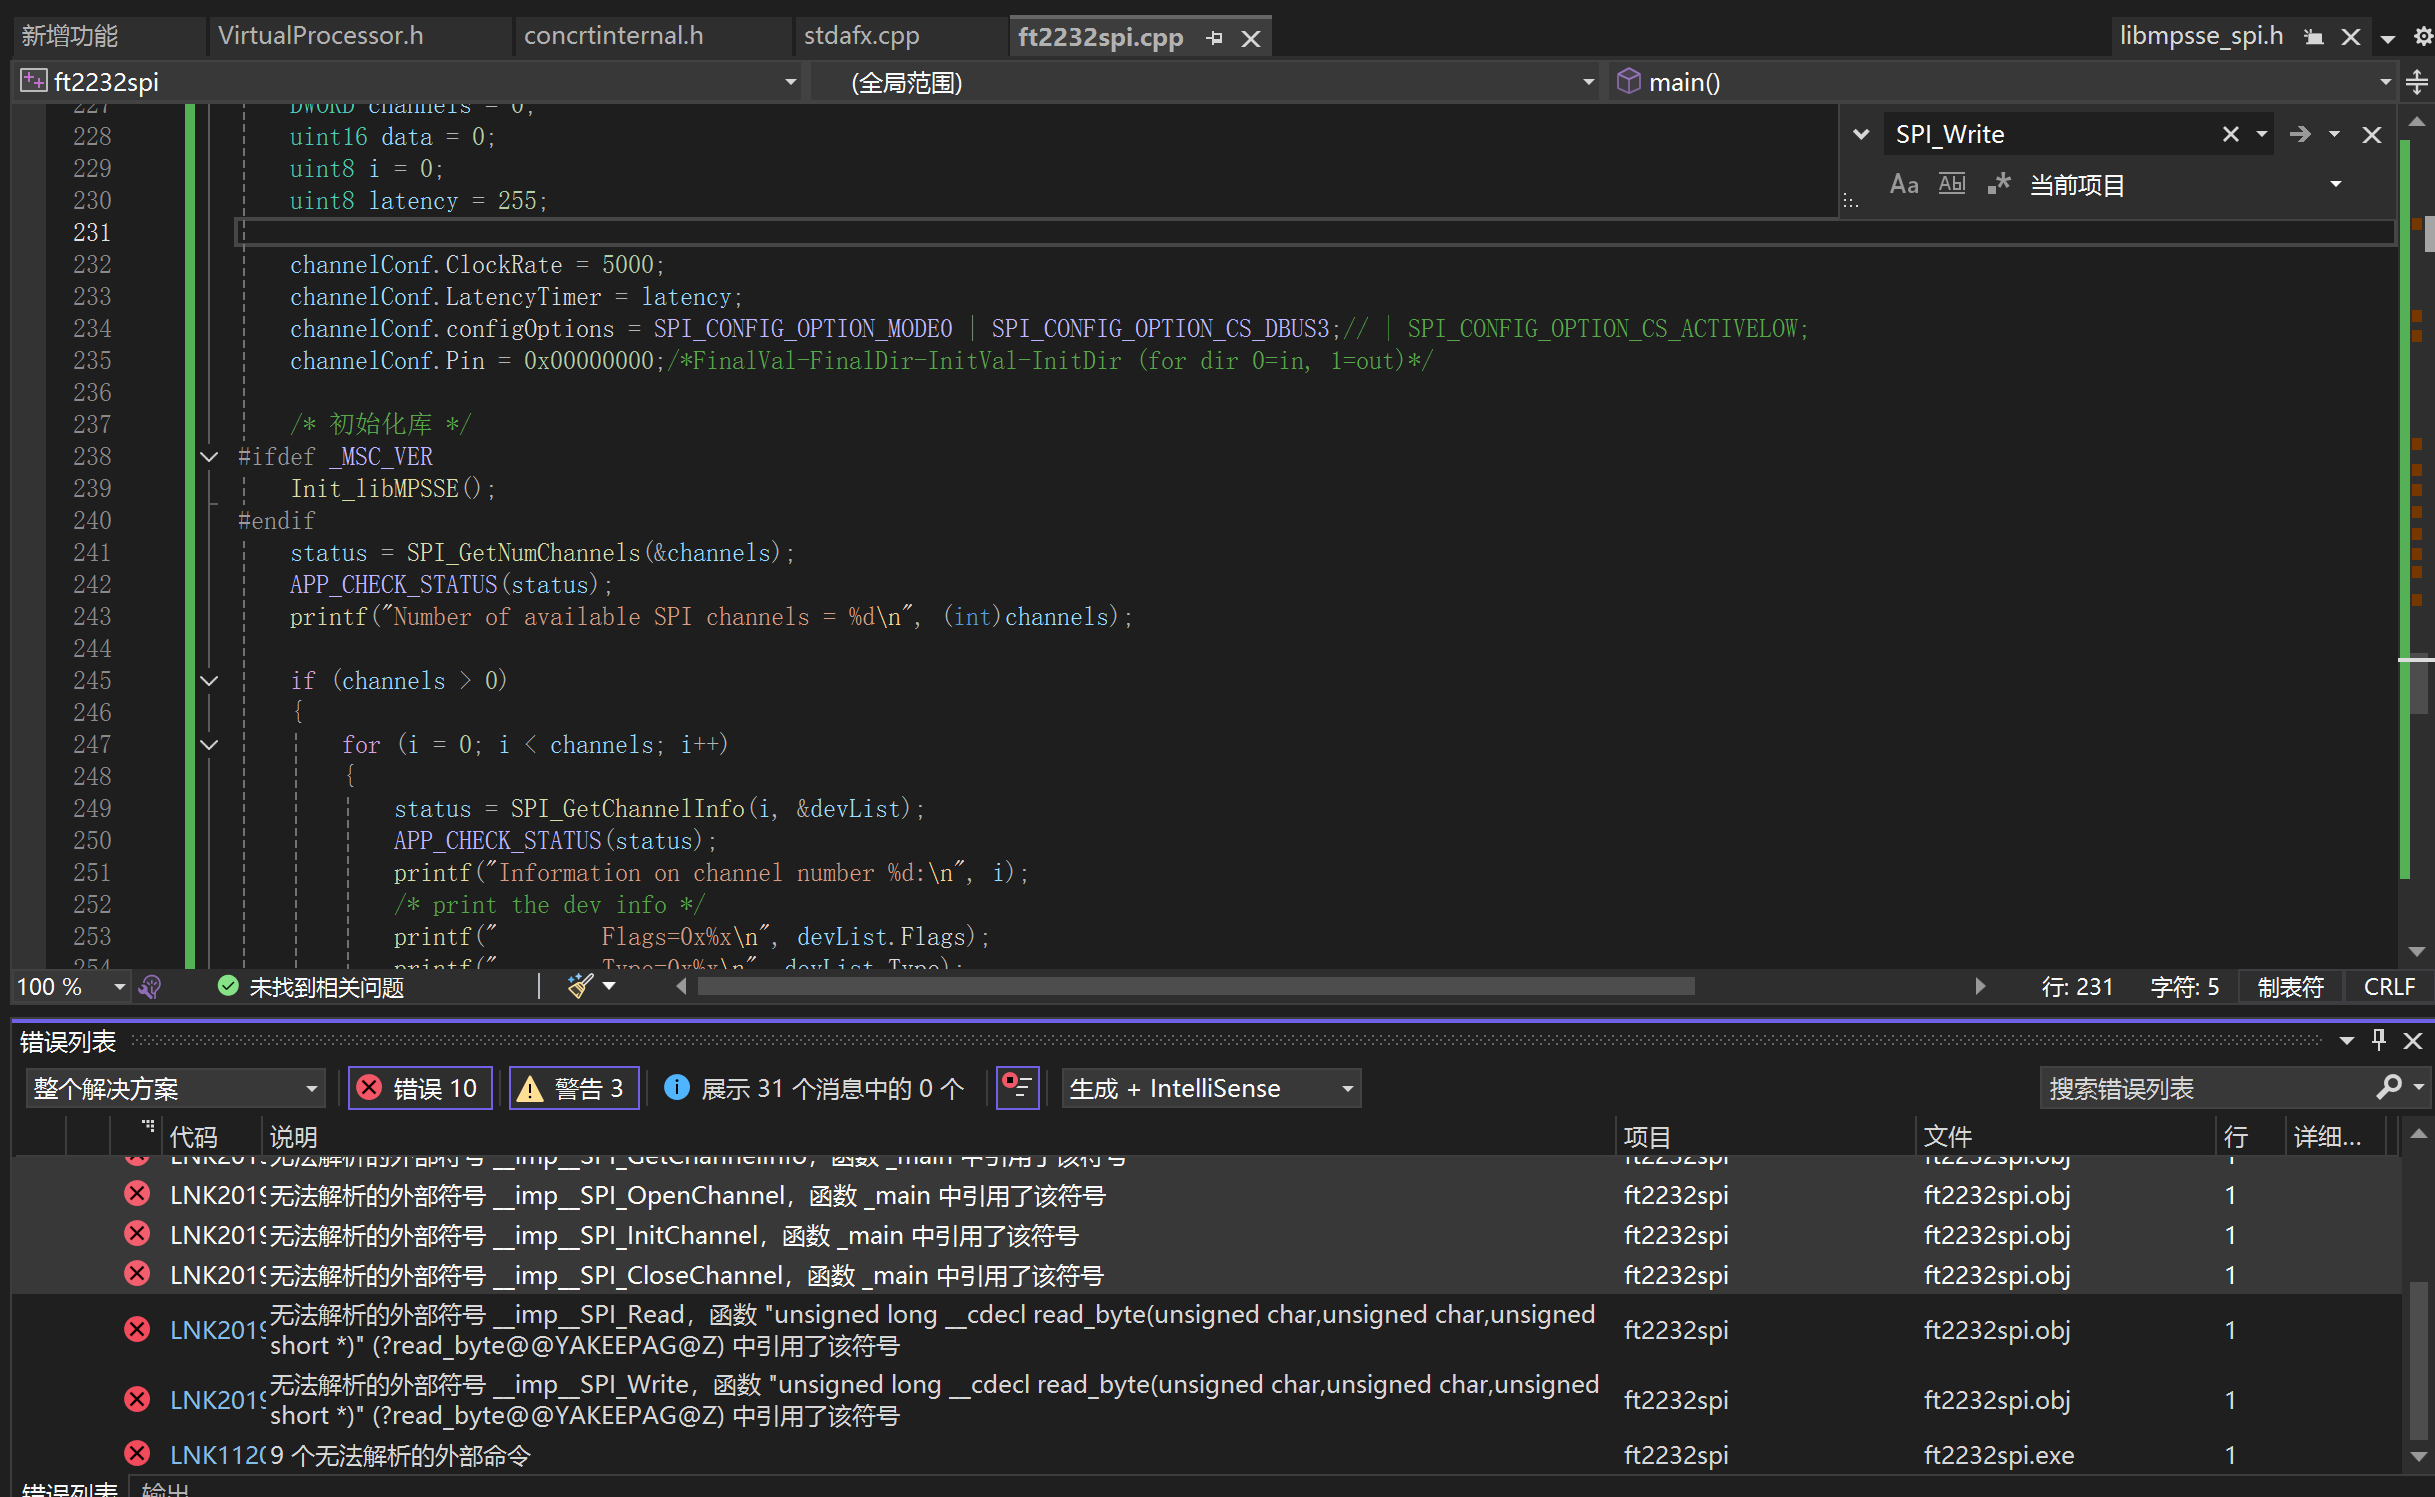Toggle regular expression search option
The image size is (2435, 1497).
click(1998, 185)
